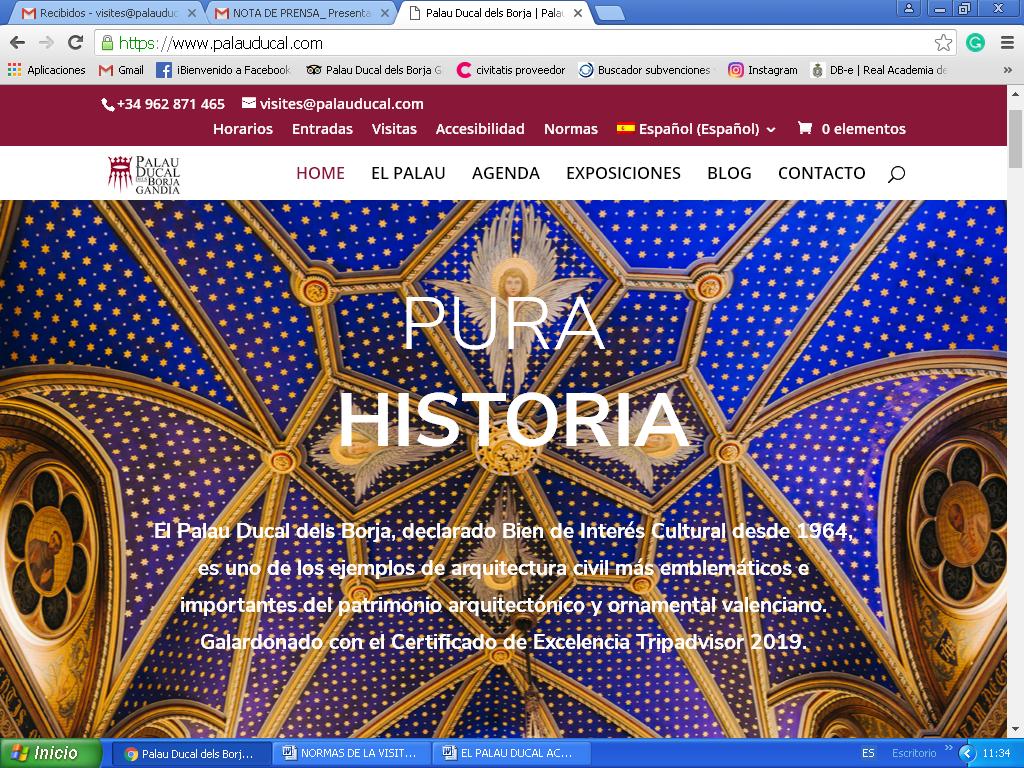Click the Chrome user profile button

pyautogui.click(x=908, y=8)
